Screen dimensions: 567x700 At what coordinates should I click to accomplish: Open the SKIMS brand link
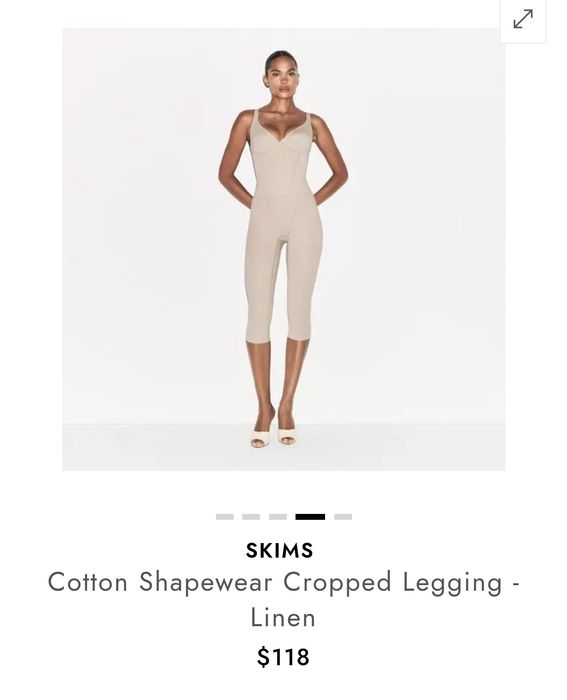click(x=279, y=550)
